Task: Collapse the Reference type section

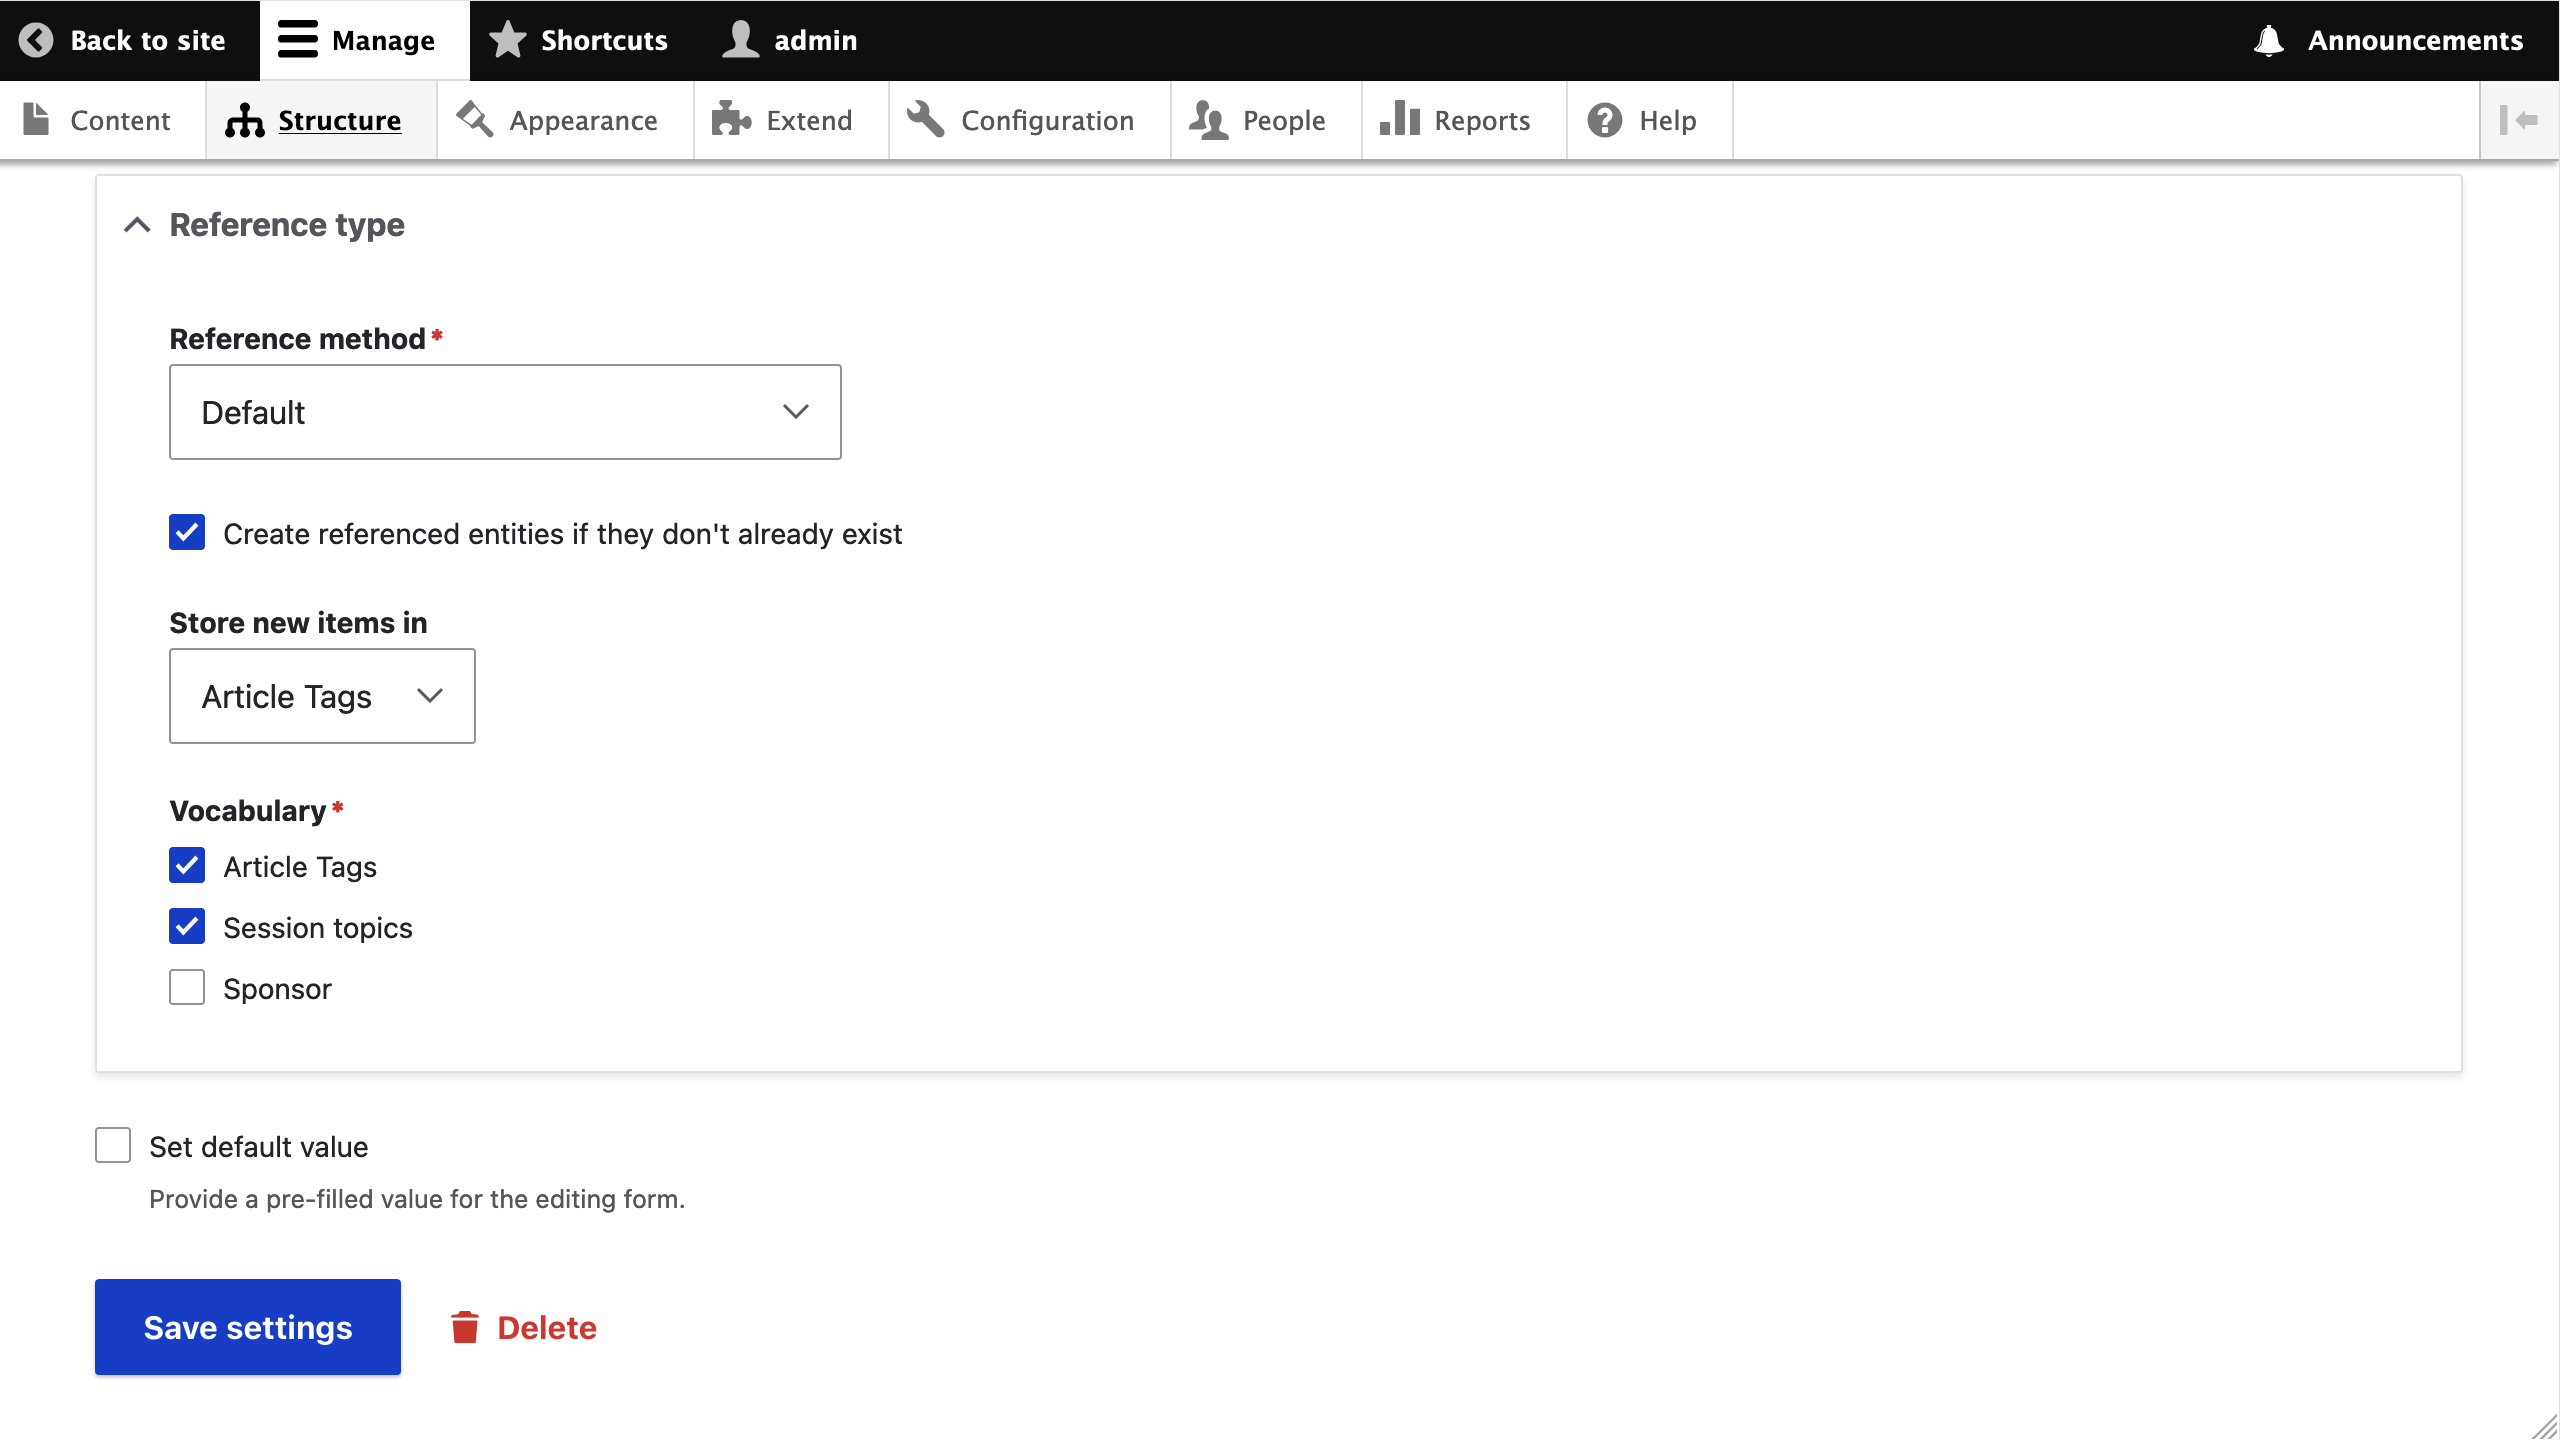Action: [137, 225]
